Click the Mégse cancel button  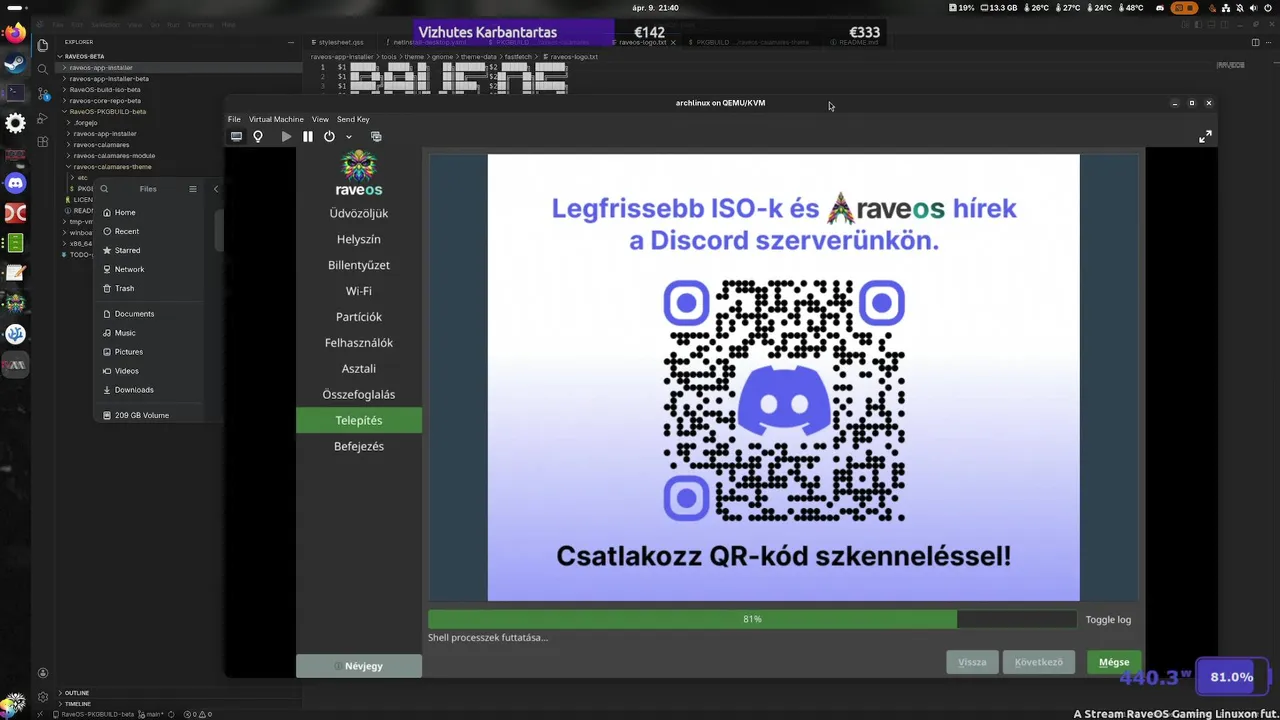[1114, 662]
